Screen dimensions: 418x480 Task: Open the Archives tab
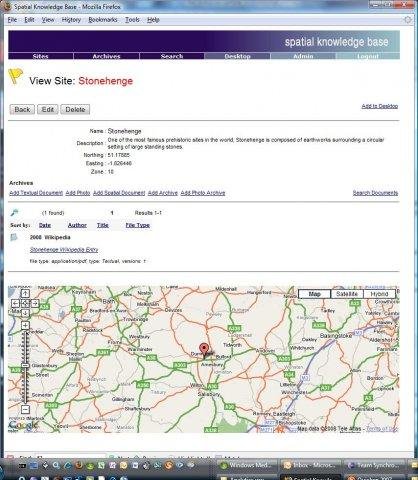(x=106, y=56)
